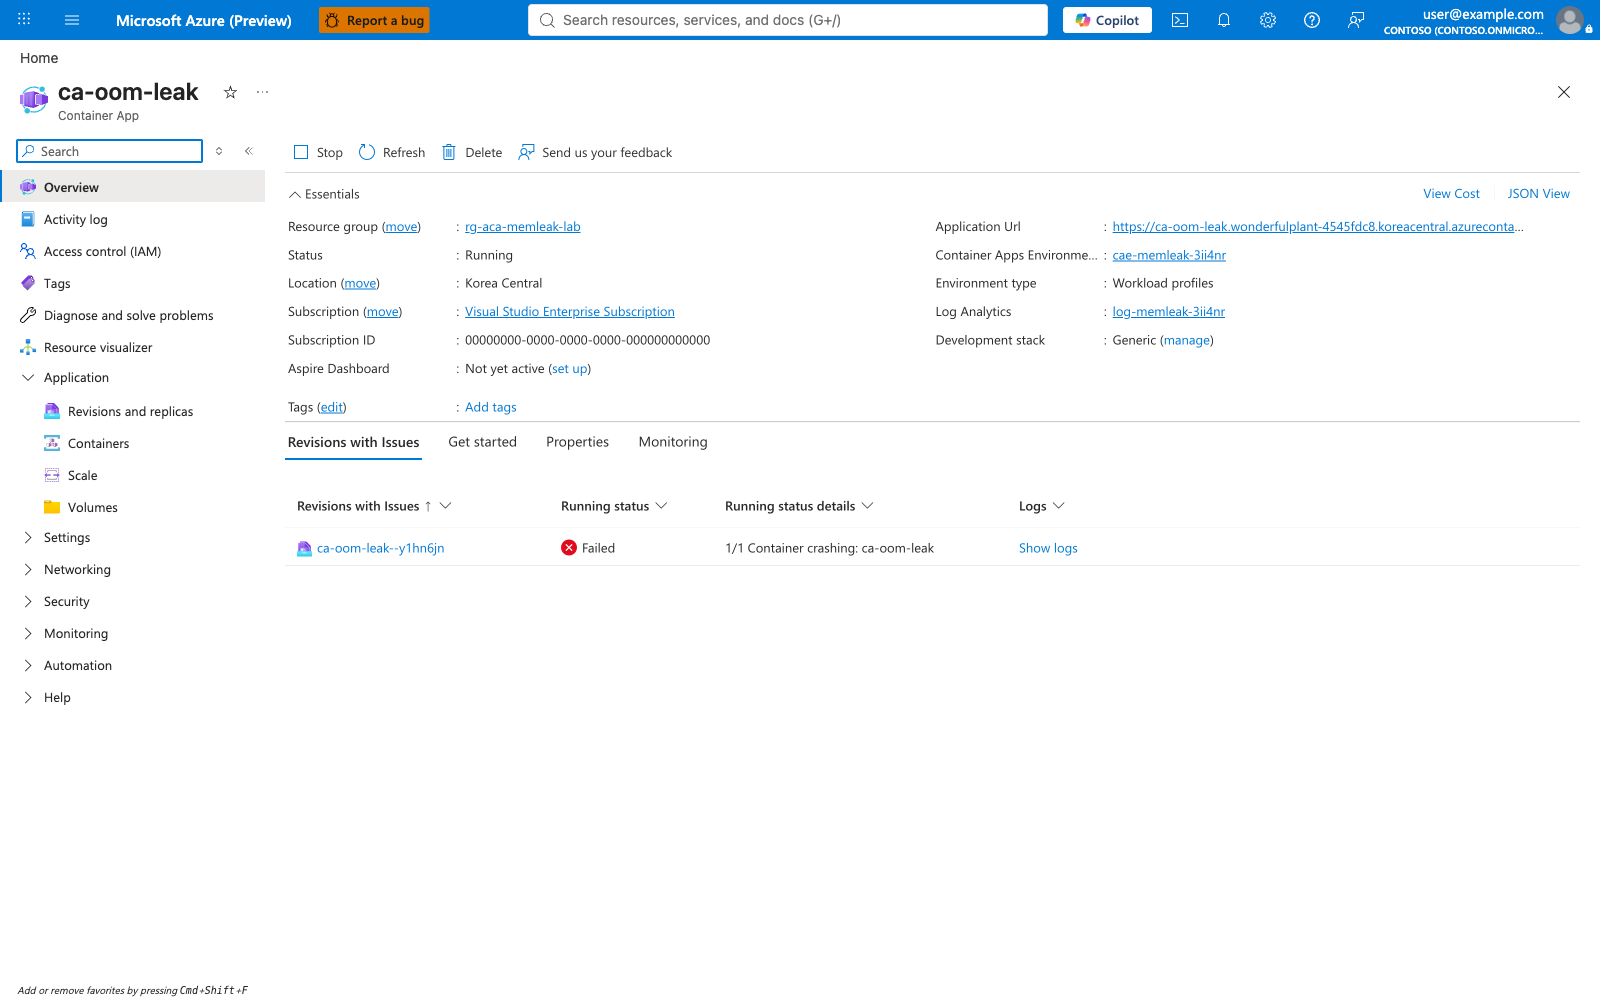The height and width of the screenshot is (1000, 1600).
Task: Favorite ca-oom-leak with the star icon
Action: point(230,92)
